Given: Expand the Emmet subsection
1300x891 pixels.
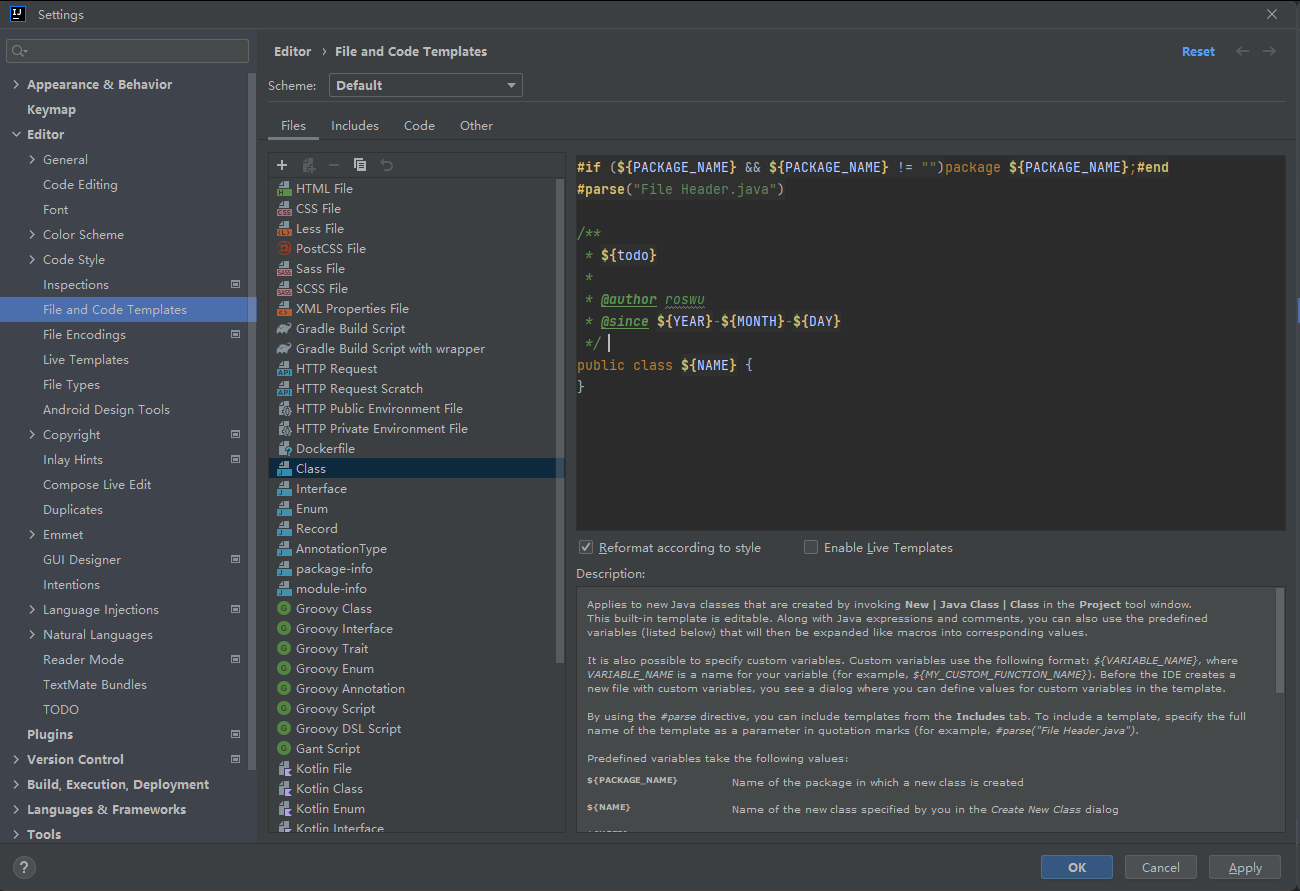Looking at the screenshot, I should pyautogui.click(x=32, y=534).
